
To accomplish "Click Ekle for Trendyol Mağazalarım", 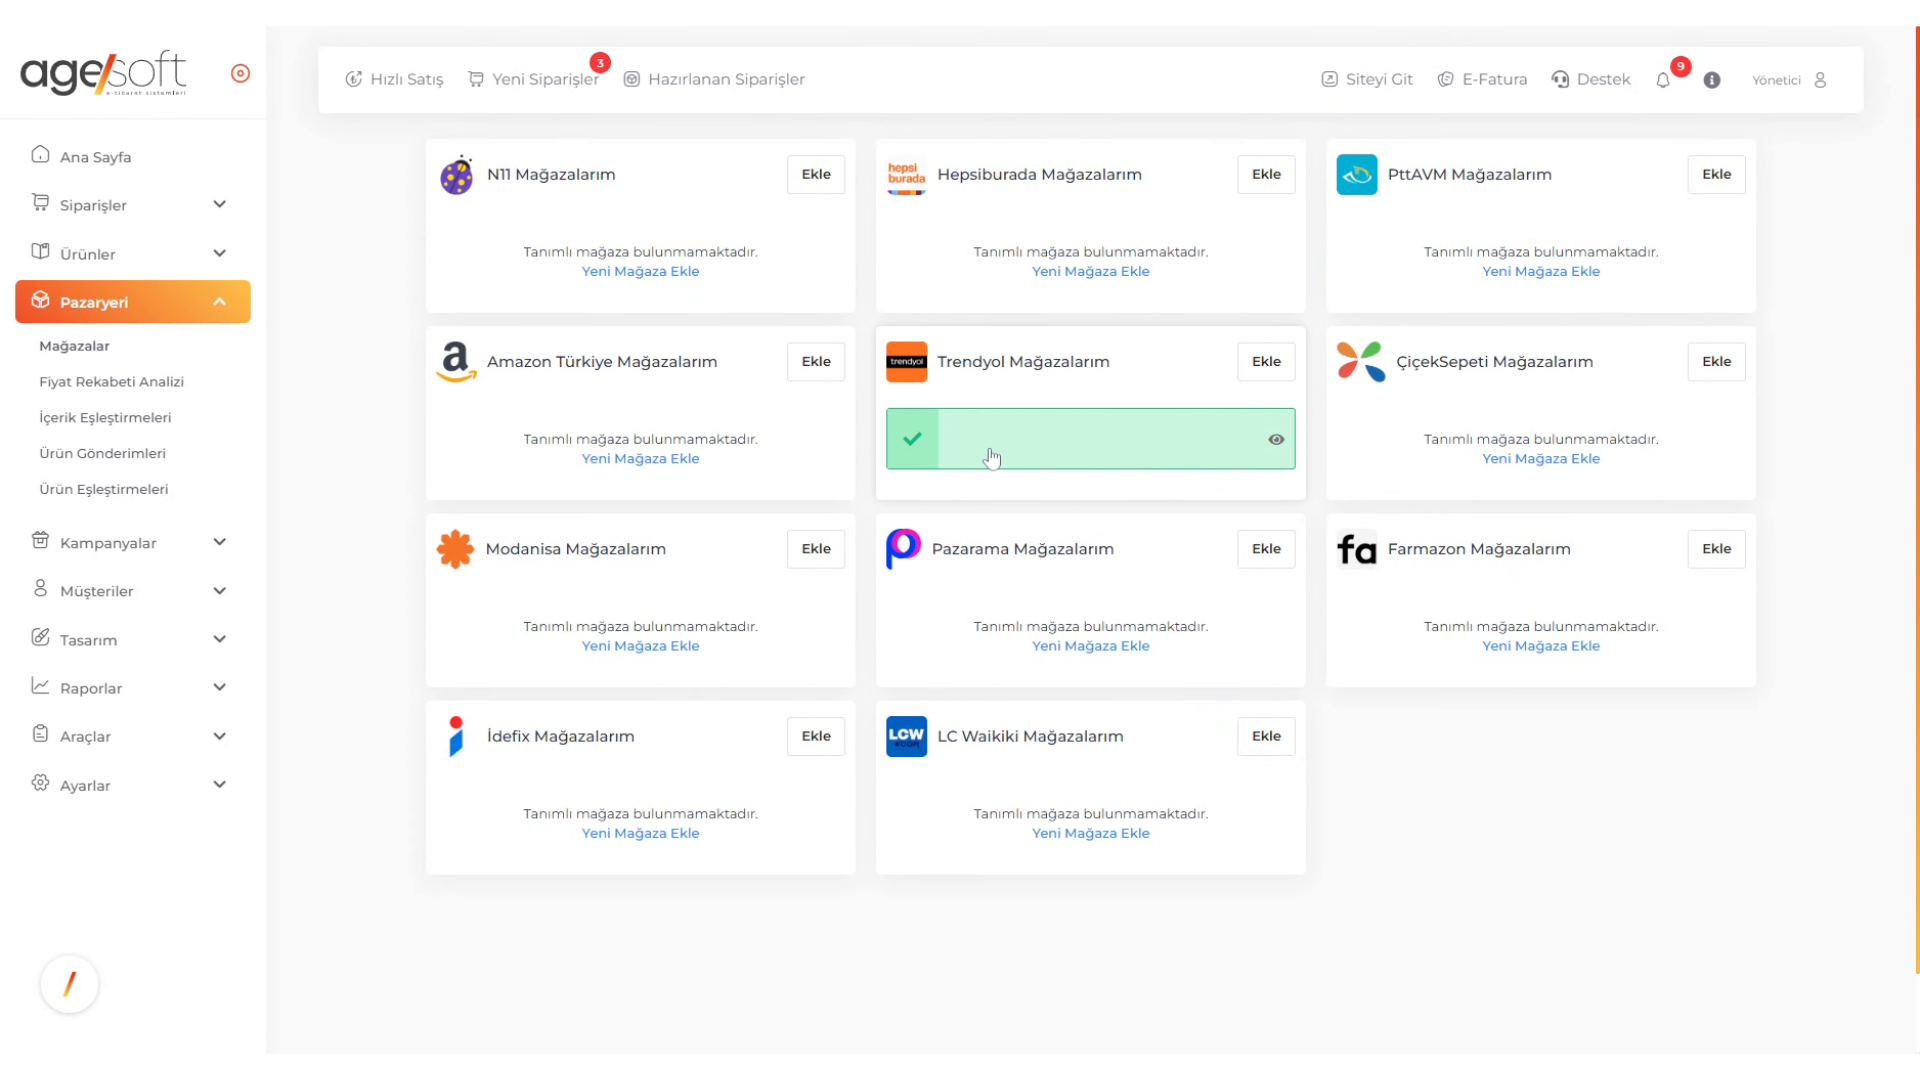I will click(1266, 362).
